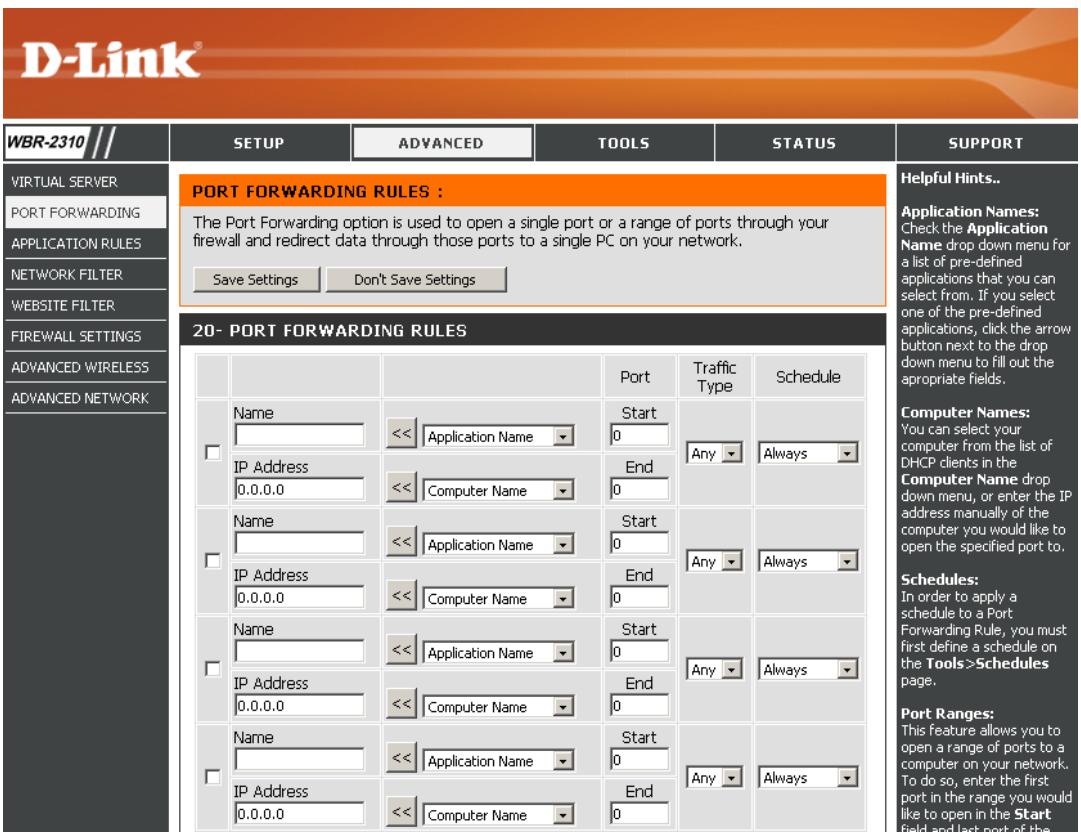The height and width of the screenshot is (835, 1081).
Task: Click first rule's End port field
Action: point(639,489)
